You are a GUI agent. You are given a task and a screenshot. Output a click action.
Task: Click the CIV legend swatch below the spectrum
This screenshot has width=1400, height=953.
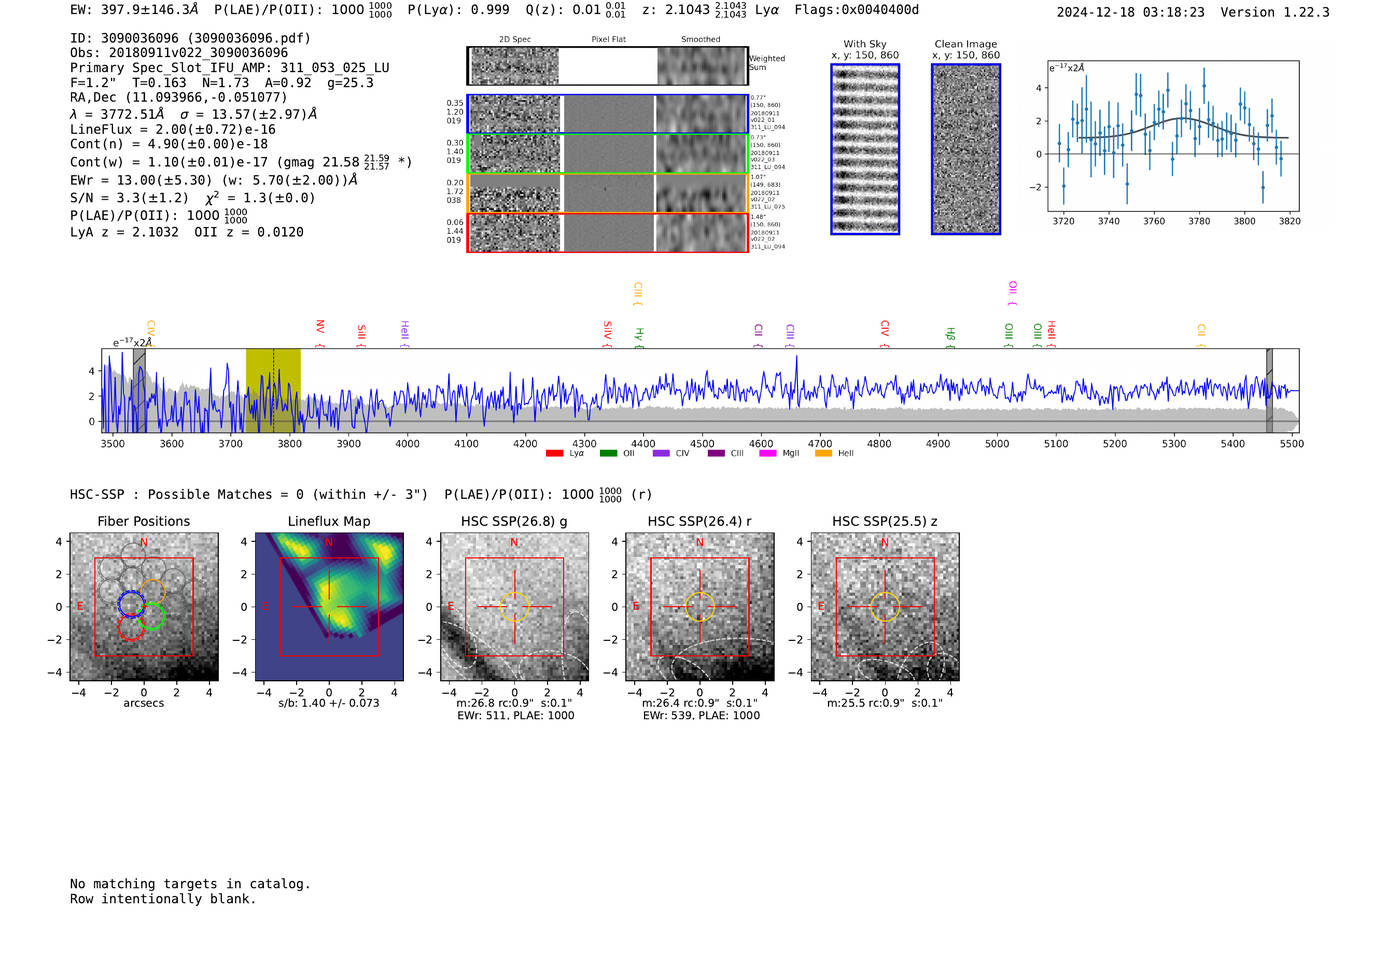click(661, 453)
